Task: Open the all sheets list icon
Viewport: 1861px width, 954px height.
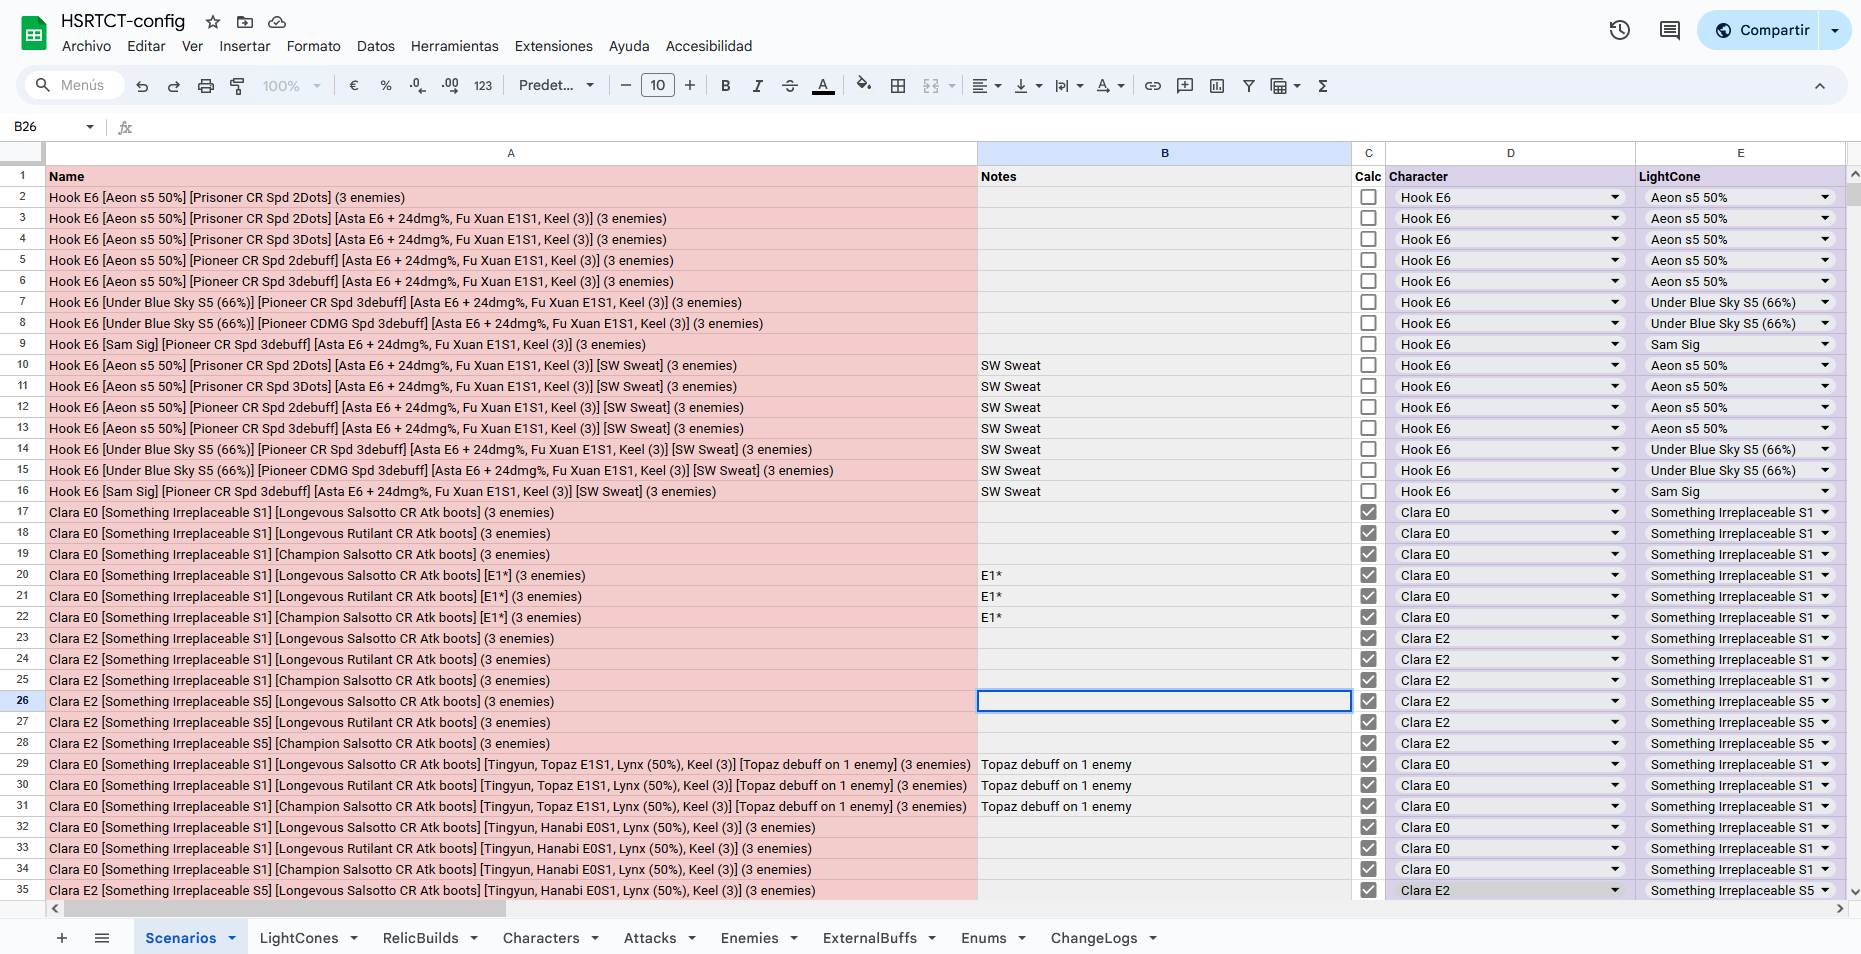Action: coord(102,938)
